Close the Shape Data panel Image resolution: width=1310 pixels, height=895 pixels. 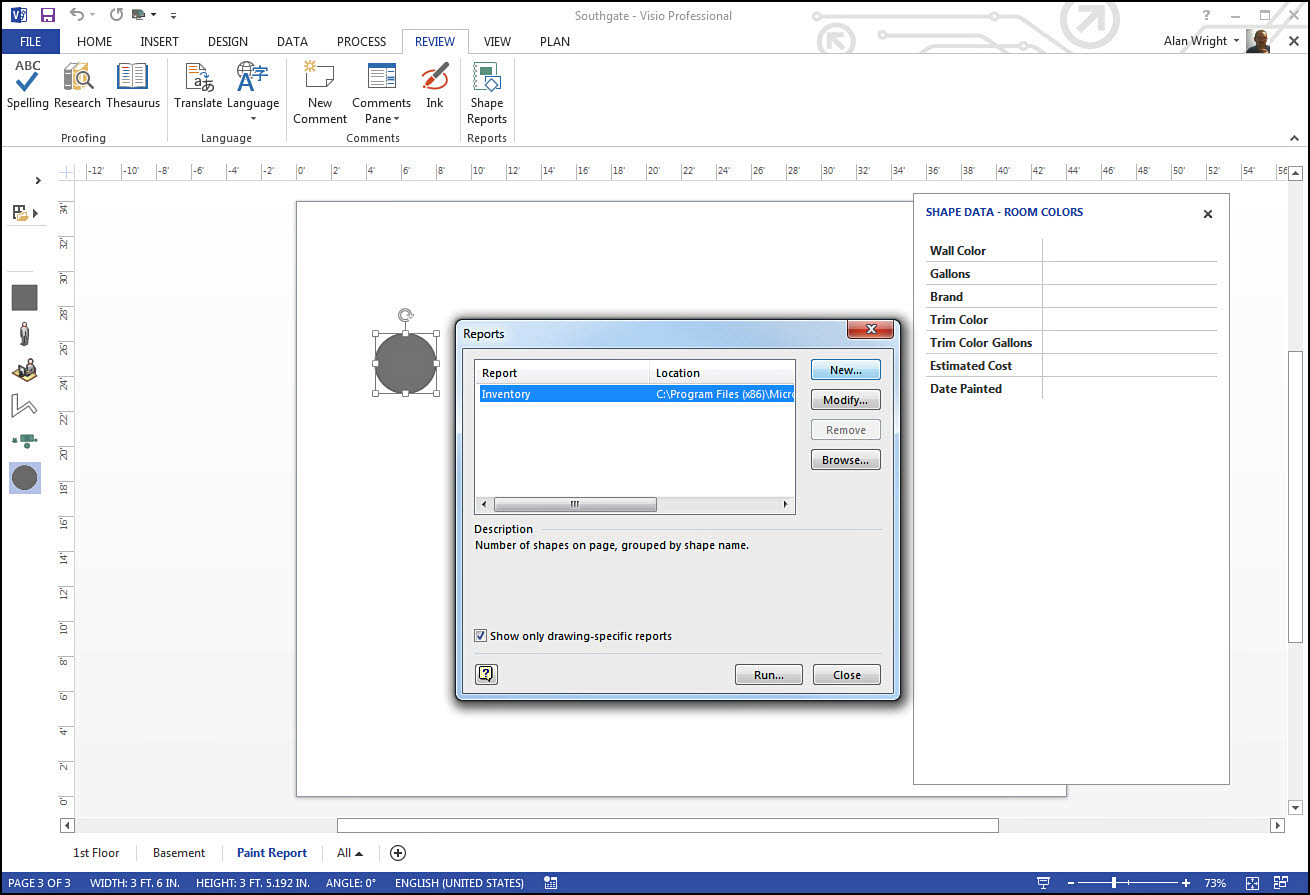pyautogui.click(x=1208, y=214)
